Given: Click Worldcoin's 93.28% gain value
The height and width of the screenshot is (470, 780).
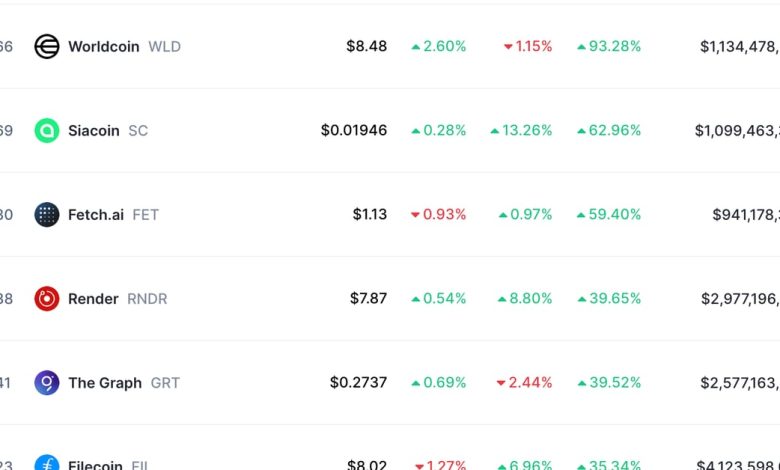Looking at the screenshot, I should click(609, 46).
